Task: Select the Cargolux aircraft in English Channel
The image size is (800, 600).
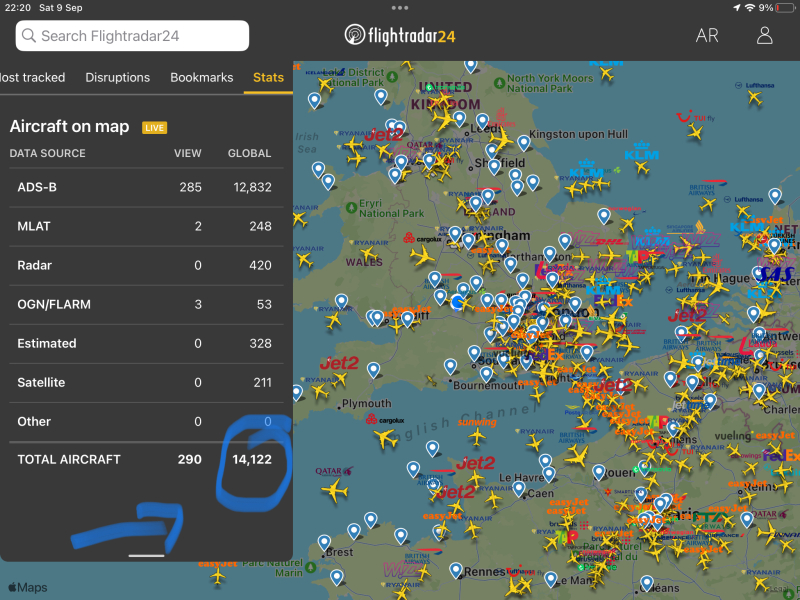Action: 387,438
